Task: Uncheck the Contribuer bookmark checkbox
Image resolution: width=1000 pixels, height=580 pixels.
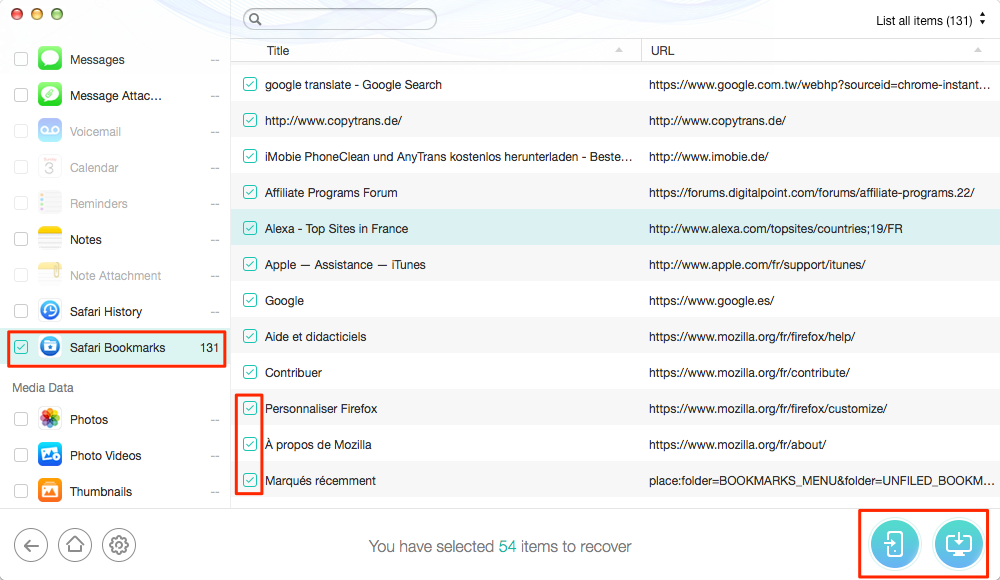Action: 250,372
